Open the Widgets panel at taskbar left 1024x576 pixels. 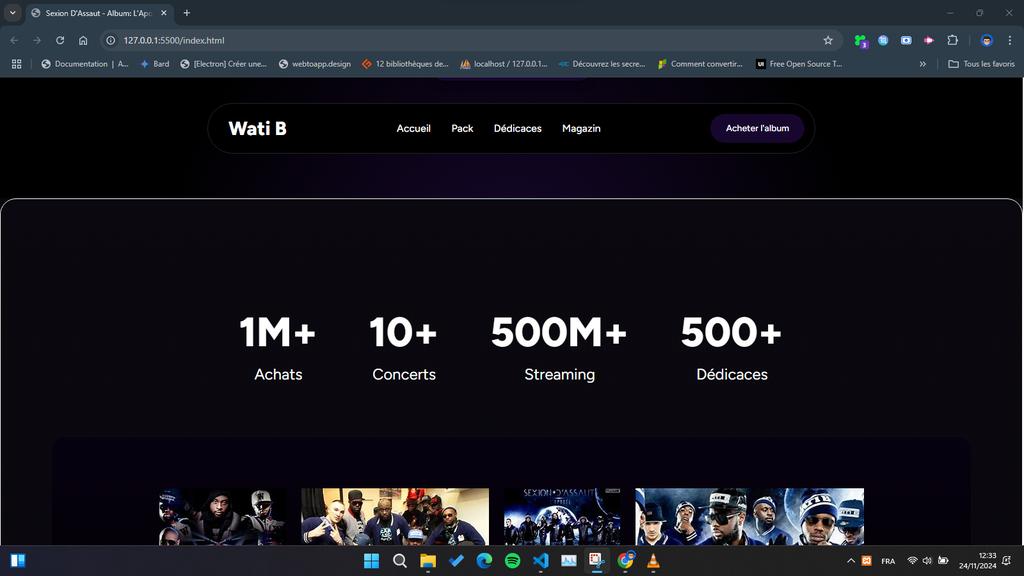18,561
